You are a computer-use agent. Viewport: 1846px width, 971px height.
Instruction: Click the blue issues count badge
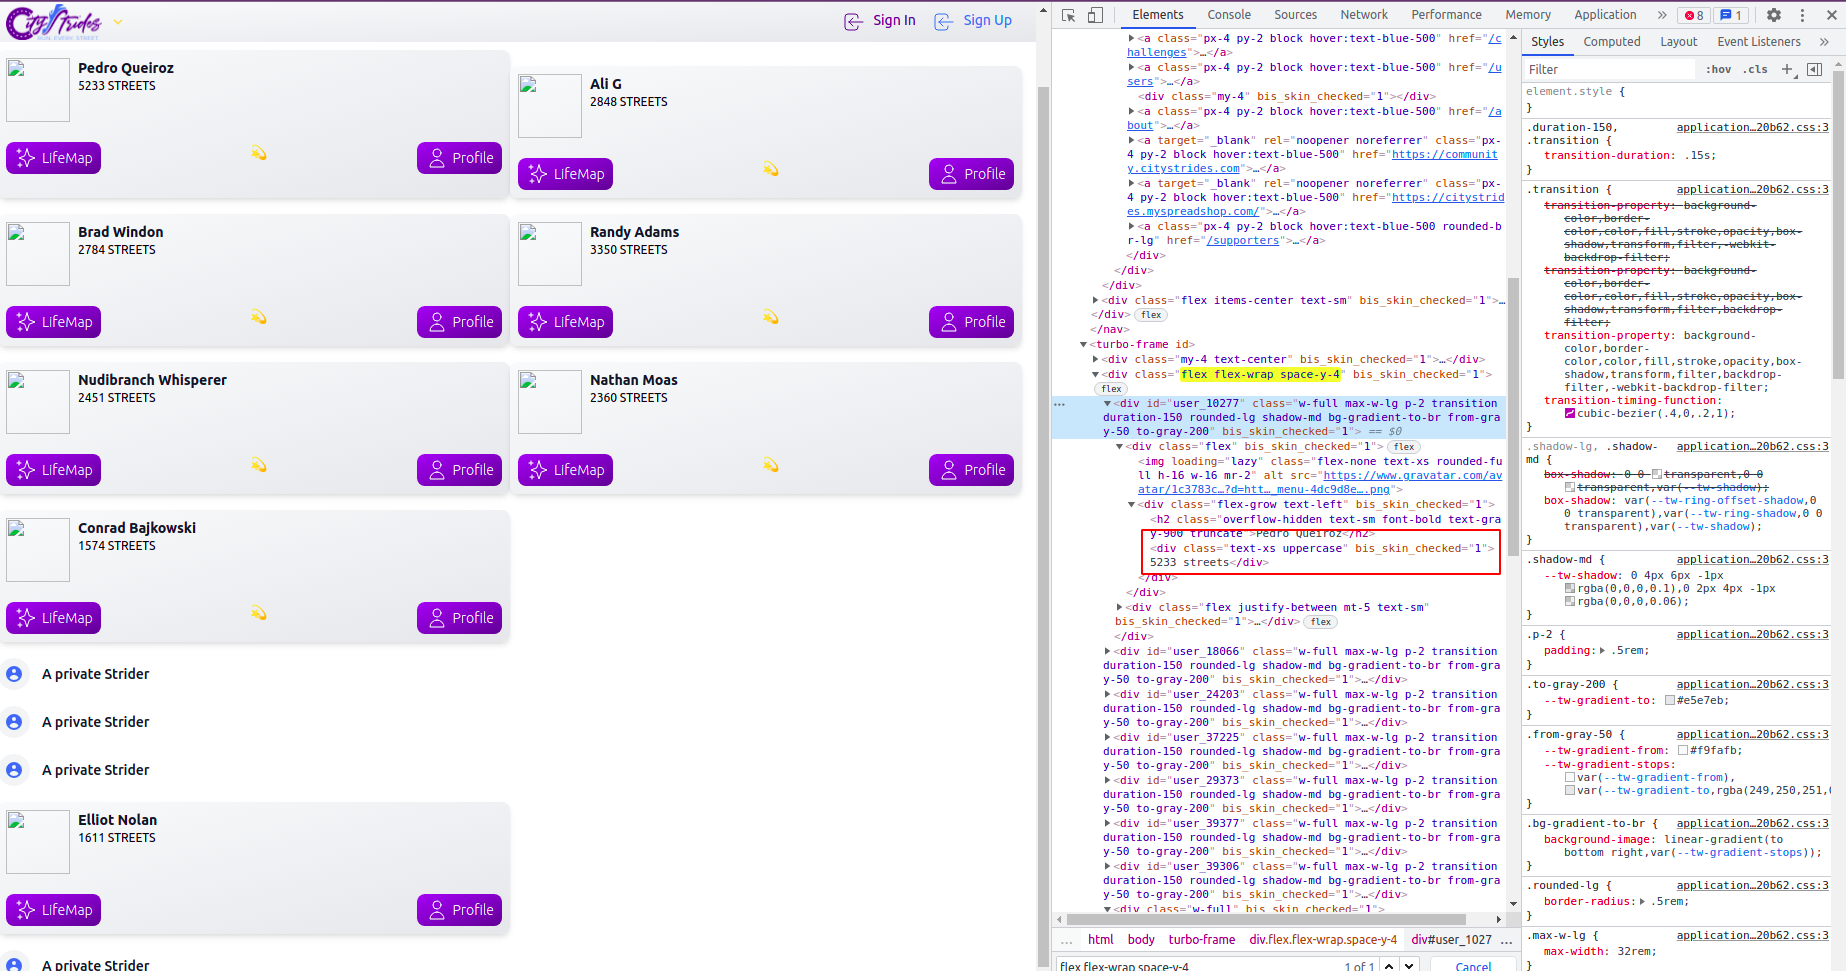pyautogui.click(x=1731, y=15)
